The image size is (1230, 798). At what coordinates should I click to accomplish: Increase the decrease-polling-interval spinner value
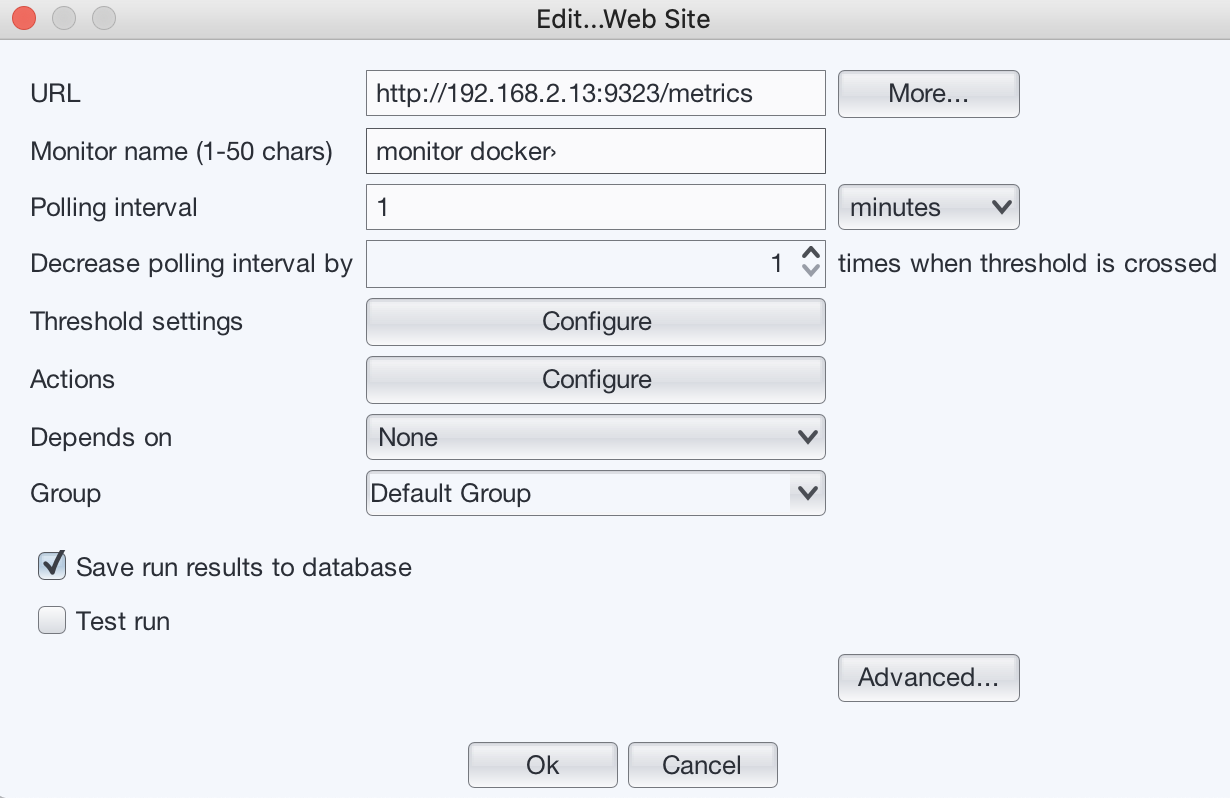(812, 254)
